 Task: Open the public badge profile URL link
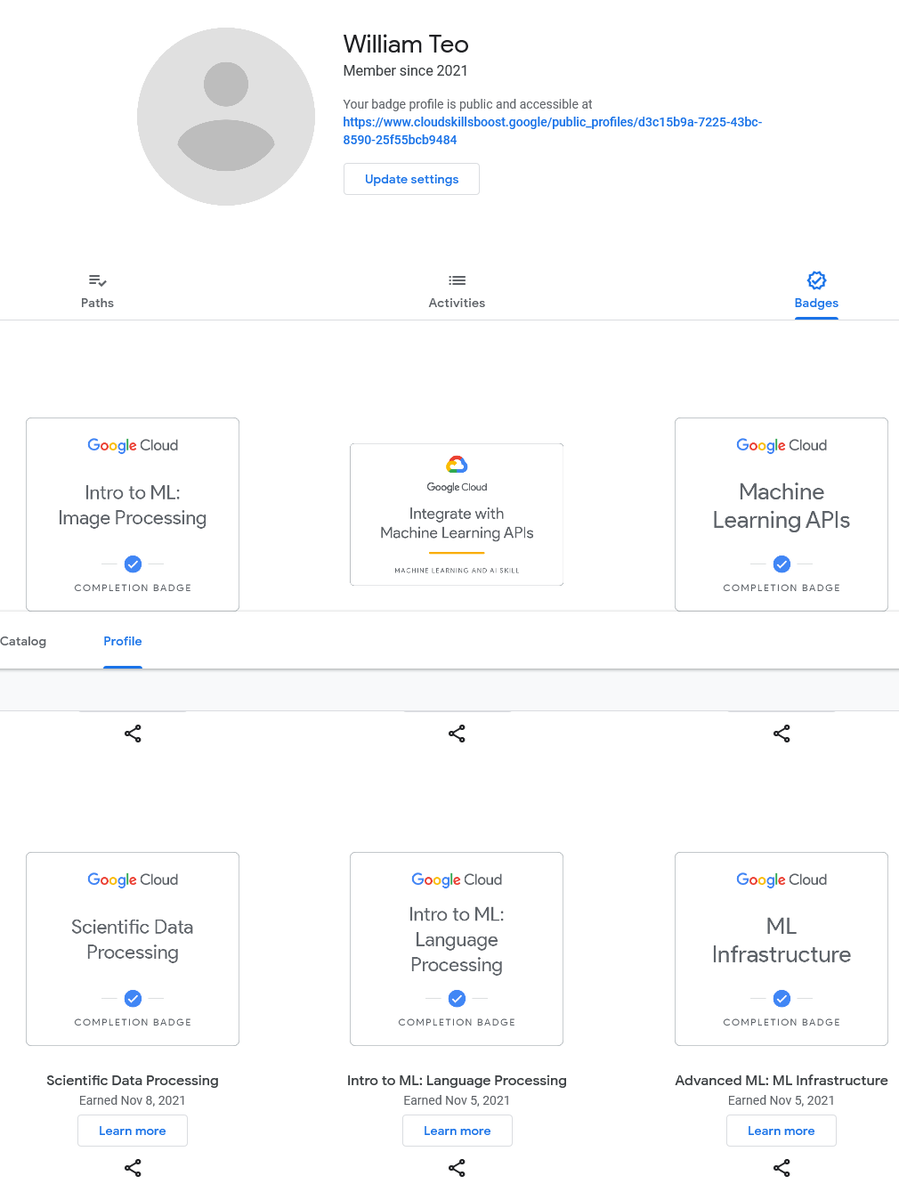[x=552, y=131]
